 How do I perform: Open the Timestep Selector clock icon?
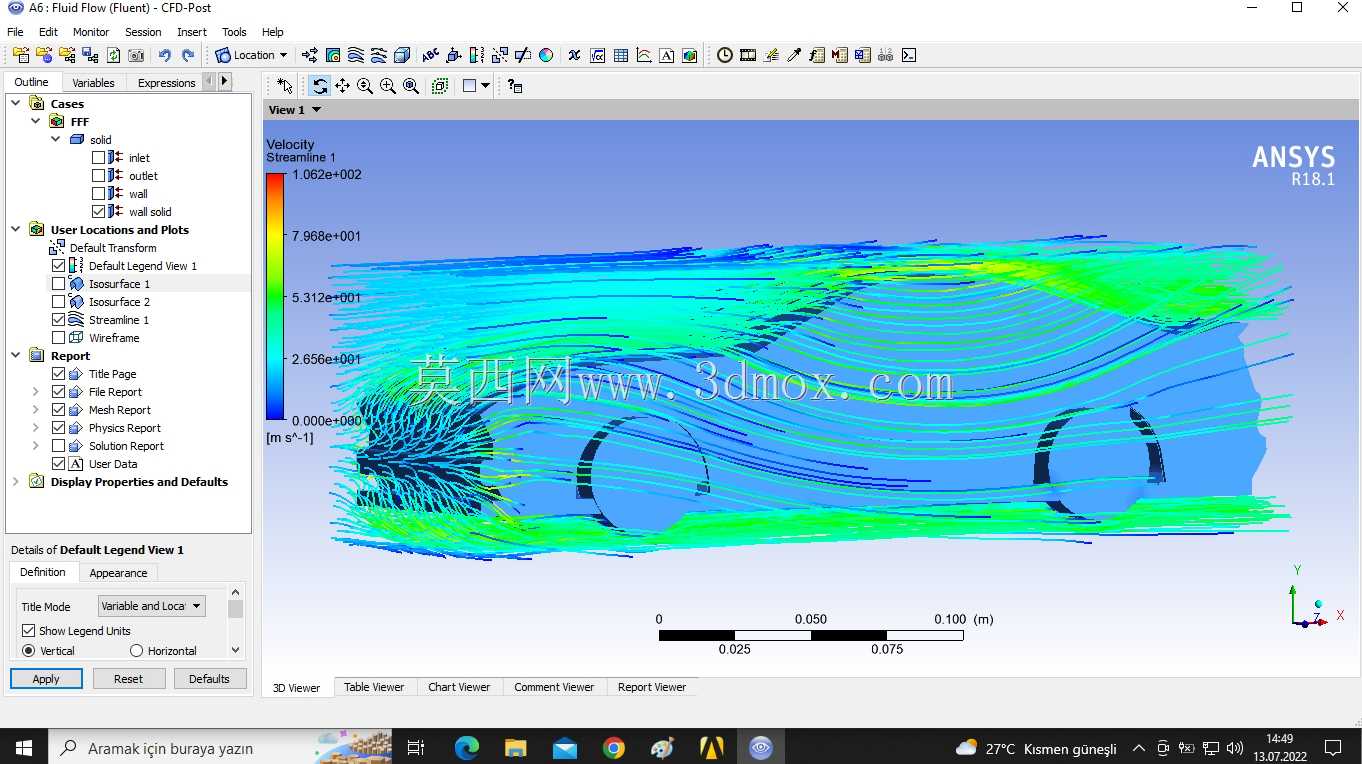(x=725, y=55)
